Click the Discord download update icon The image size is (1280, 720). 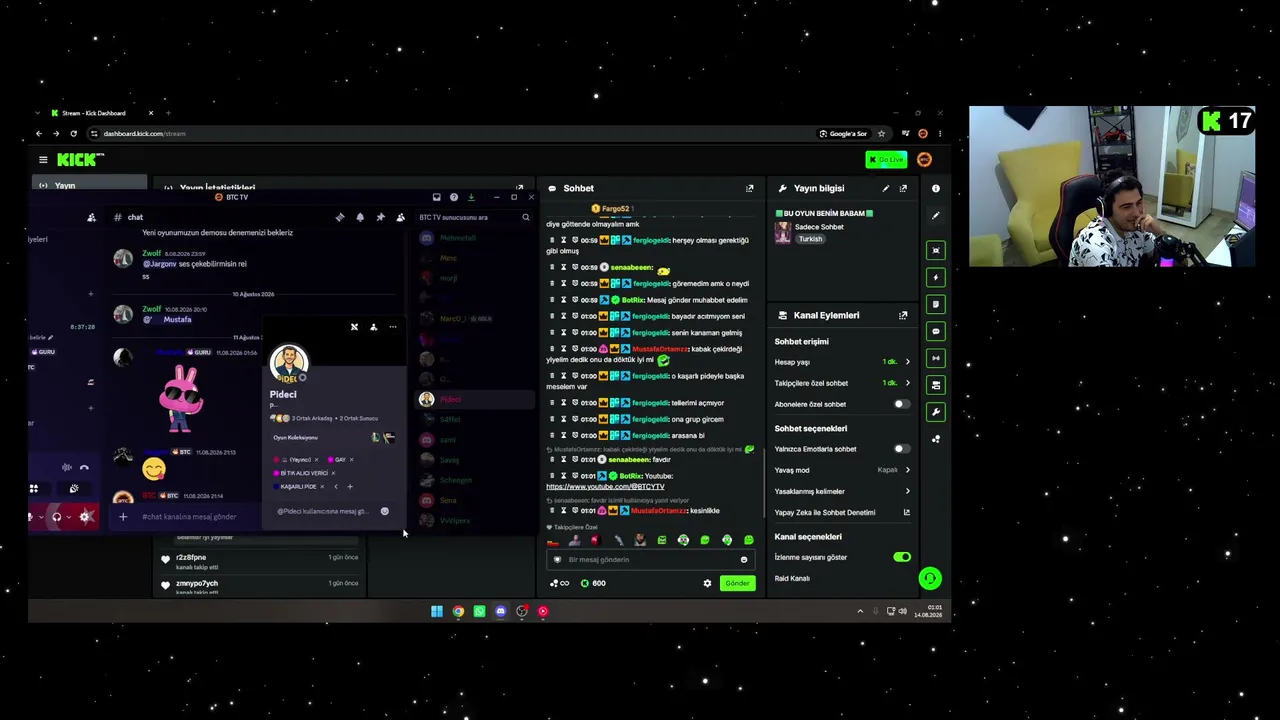click(471, 197)
